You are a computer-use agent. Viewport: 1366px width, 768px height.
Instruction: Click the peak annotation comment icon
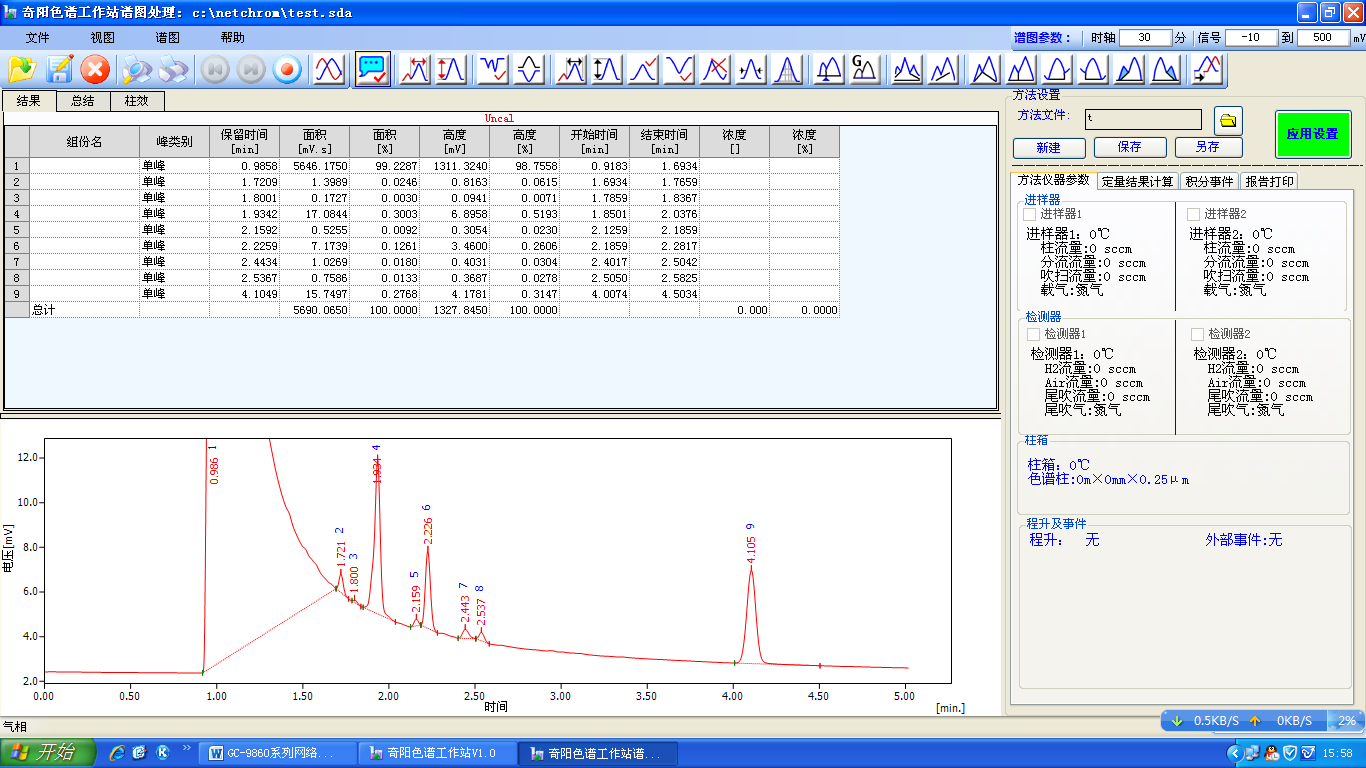(372, 69)
